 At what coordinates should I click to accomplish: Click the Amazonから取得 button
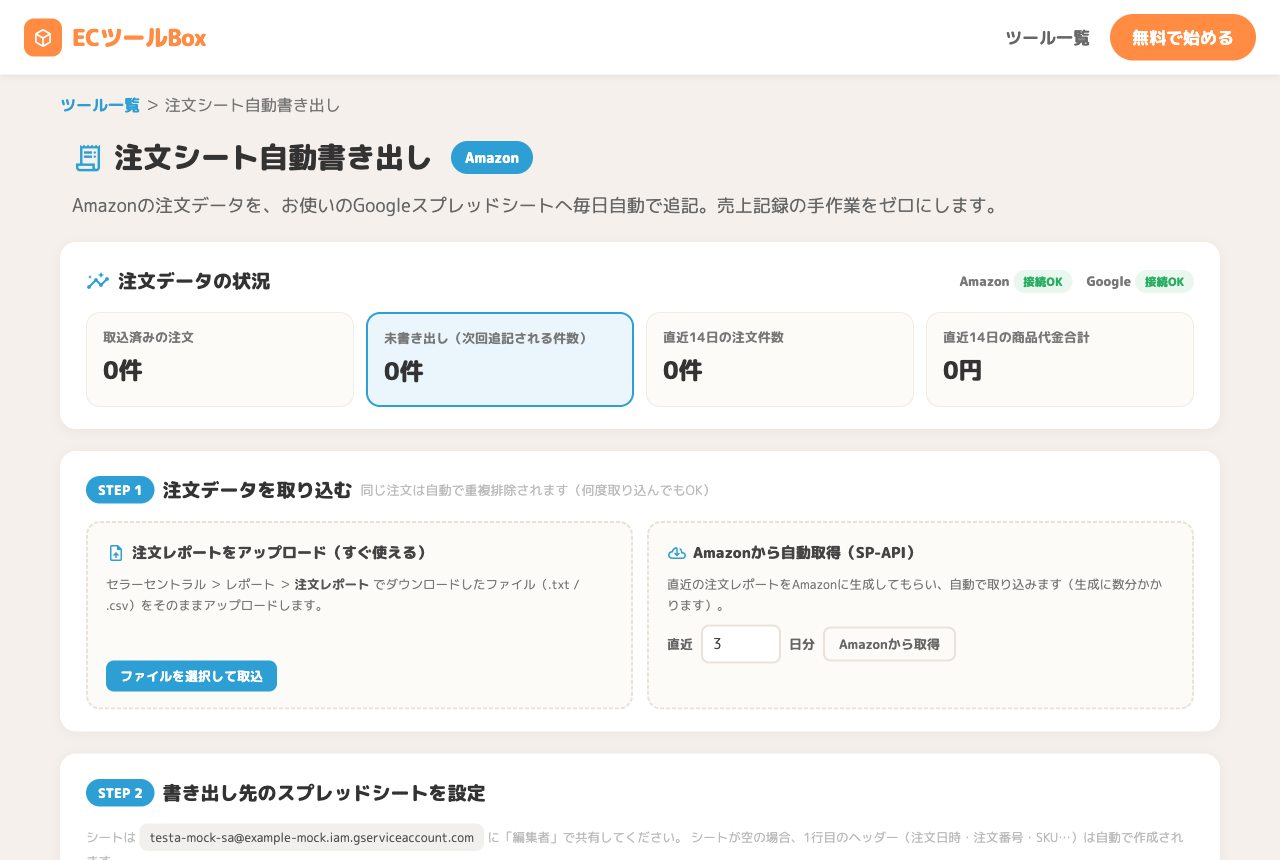coord(889,644)
